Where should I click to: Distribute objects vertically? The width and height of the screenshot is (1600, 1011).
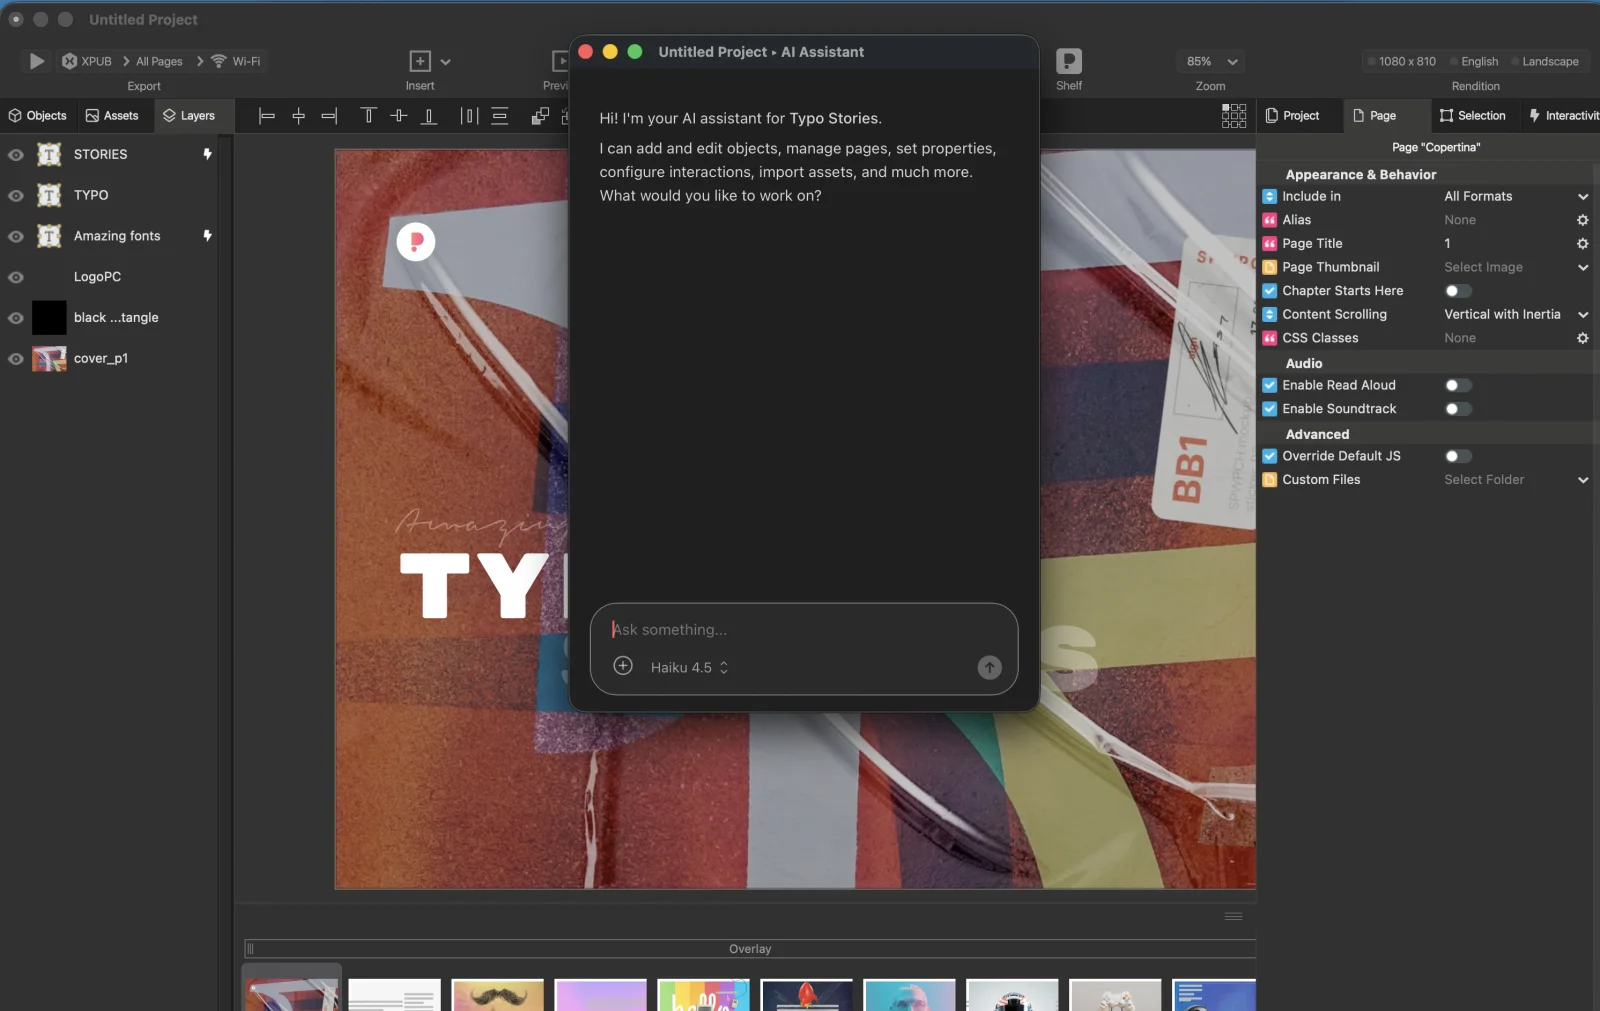coord(500,116)
